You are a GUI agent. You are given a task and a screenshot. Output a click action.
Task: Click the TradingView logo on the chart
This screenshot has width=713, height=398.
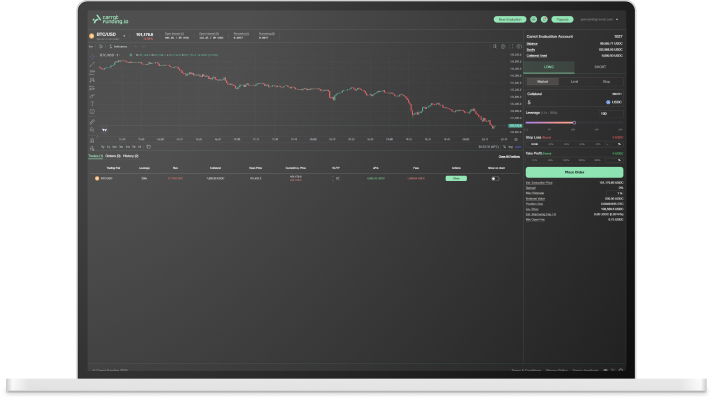[105, 130]
